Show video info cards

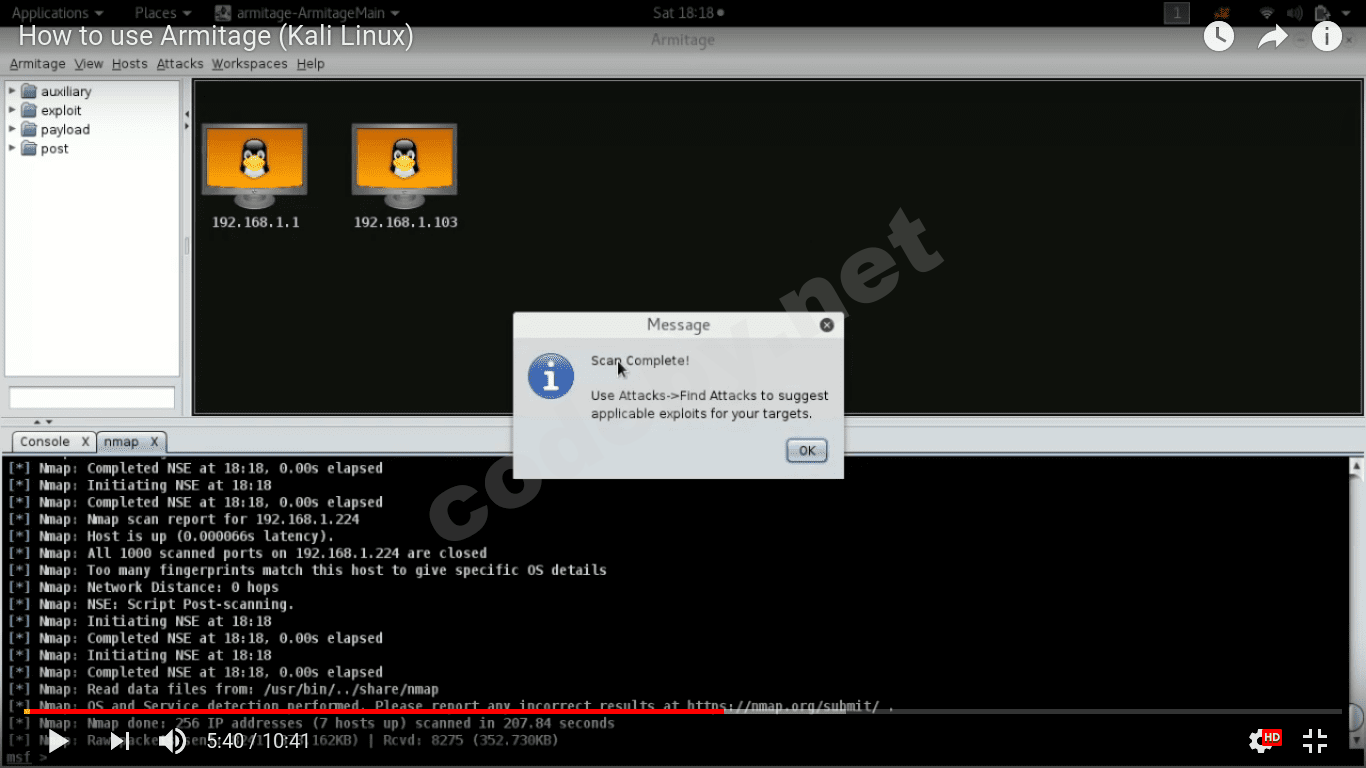1326,37
